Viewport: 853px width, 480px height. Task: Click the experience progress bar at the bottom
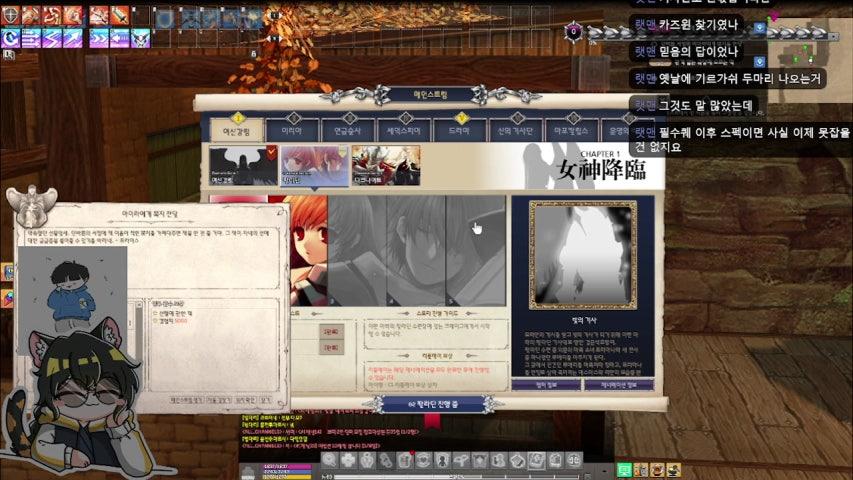point(456,477)
